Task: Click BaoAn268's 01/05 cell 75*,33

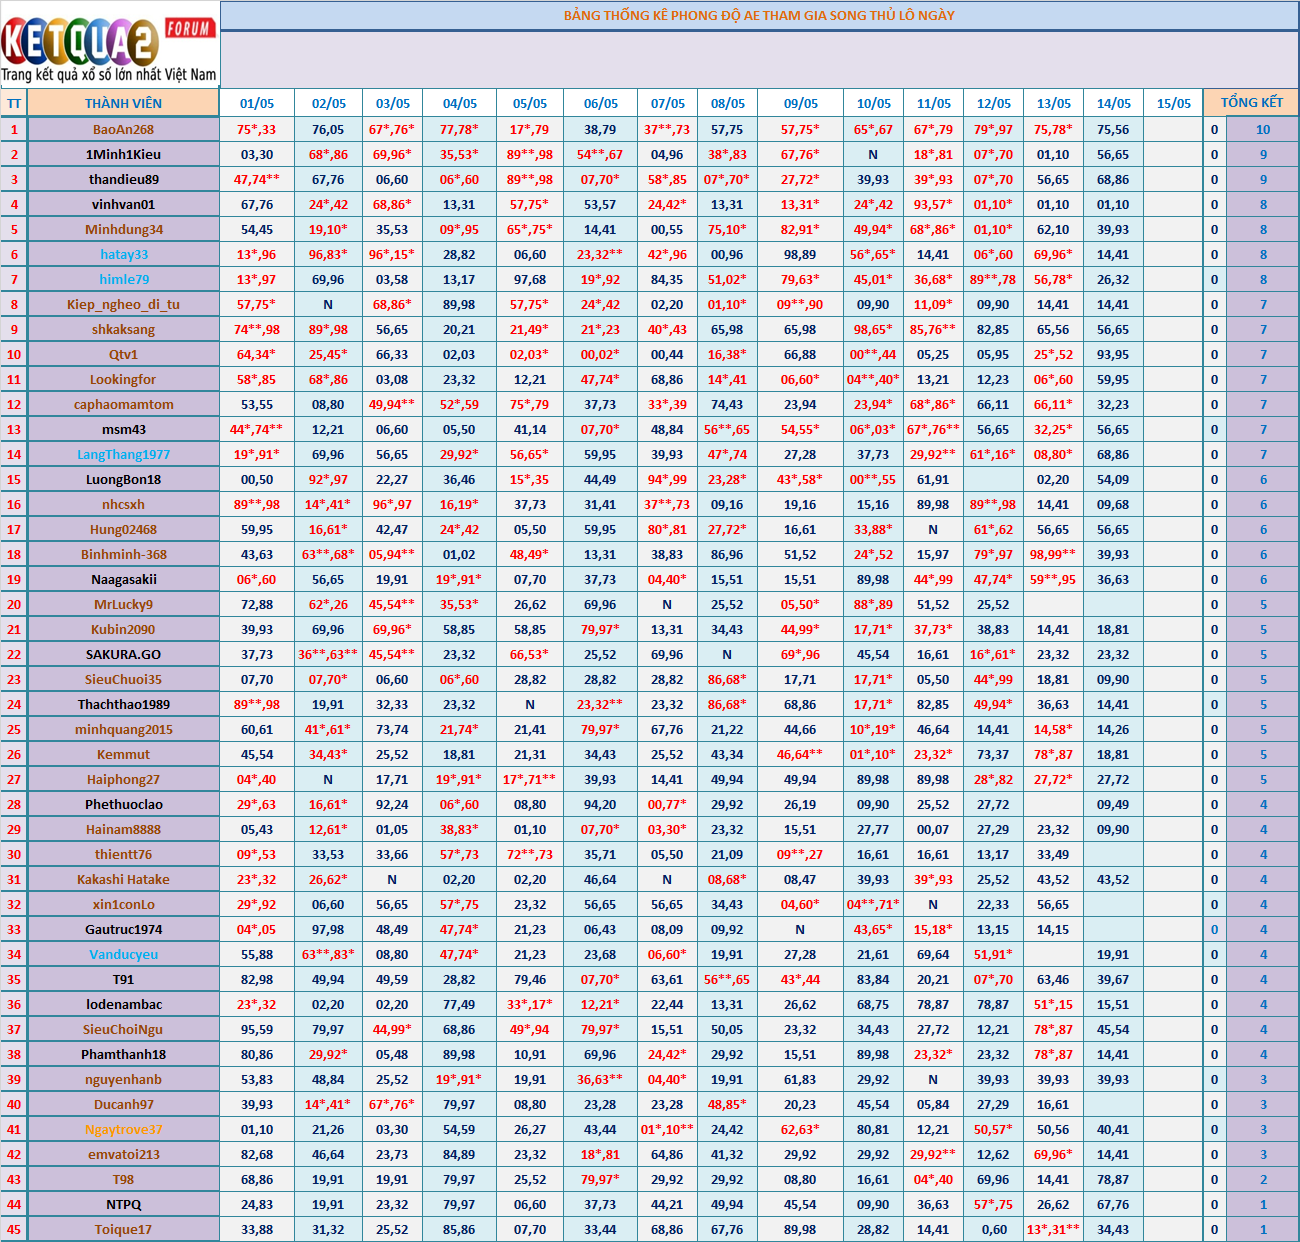Action: tap(257, 129)
